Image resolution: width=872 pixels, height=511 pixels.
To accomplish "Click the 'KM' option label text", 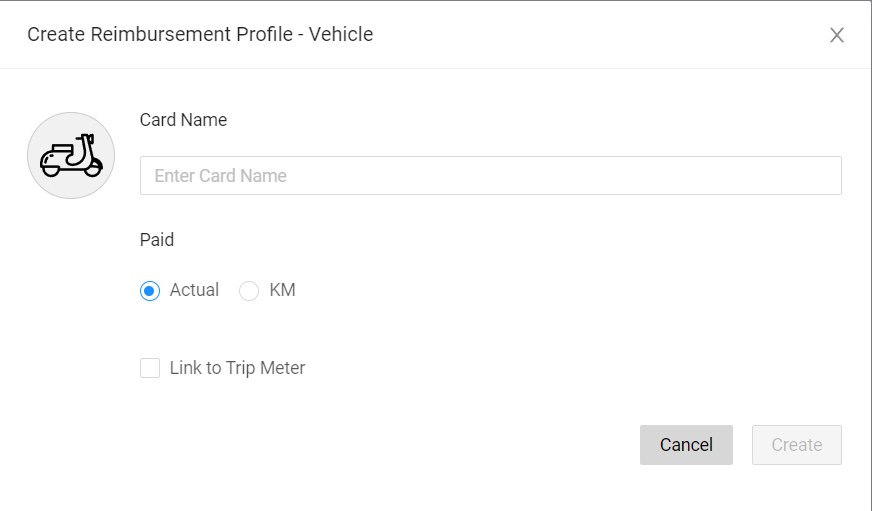I will (x=282, y=290).
